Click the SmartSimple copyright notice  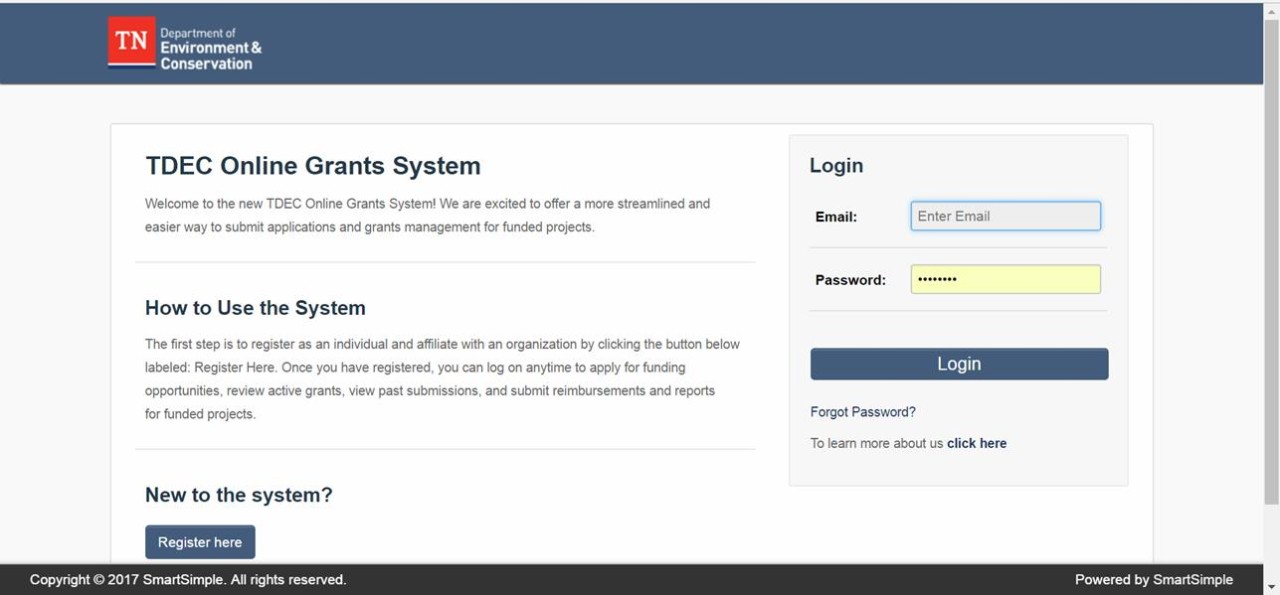pyautogui.click(x=188, y=579)
